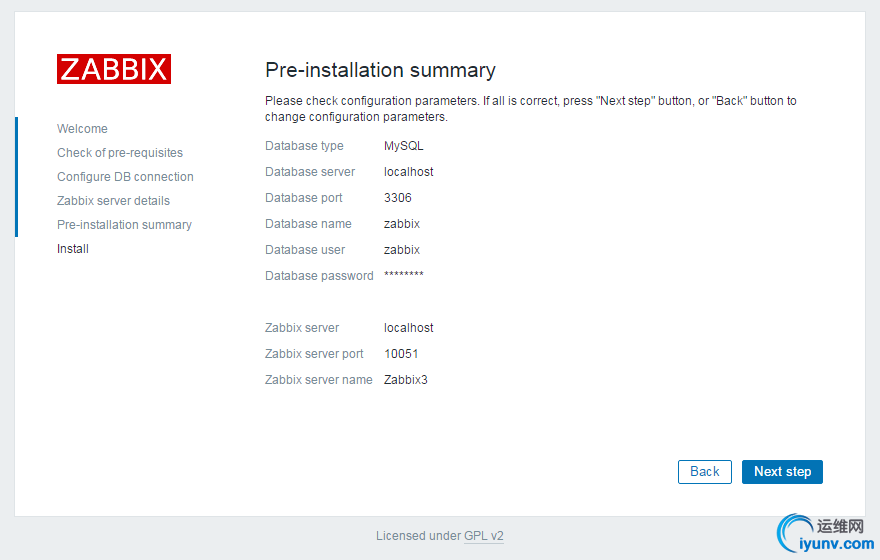
Task: Click the Zabbix server port value 10051
Action: tap(401, 354)
